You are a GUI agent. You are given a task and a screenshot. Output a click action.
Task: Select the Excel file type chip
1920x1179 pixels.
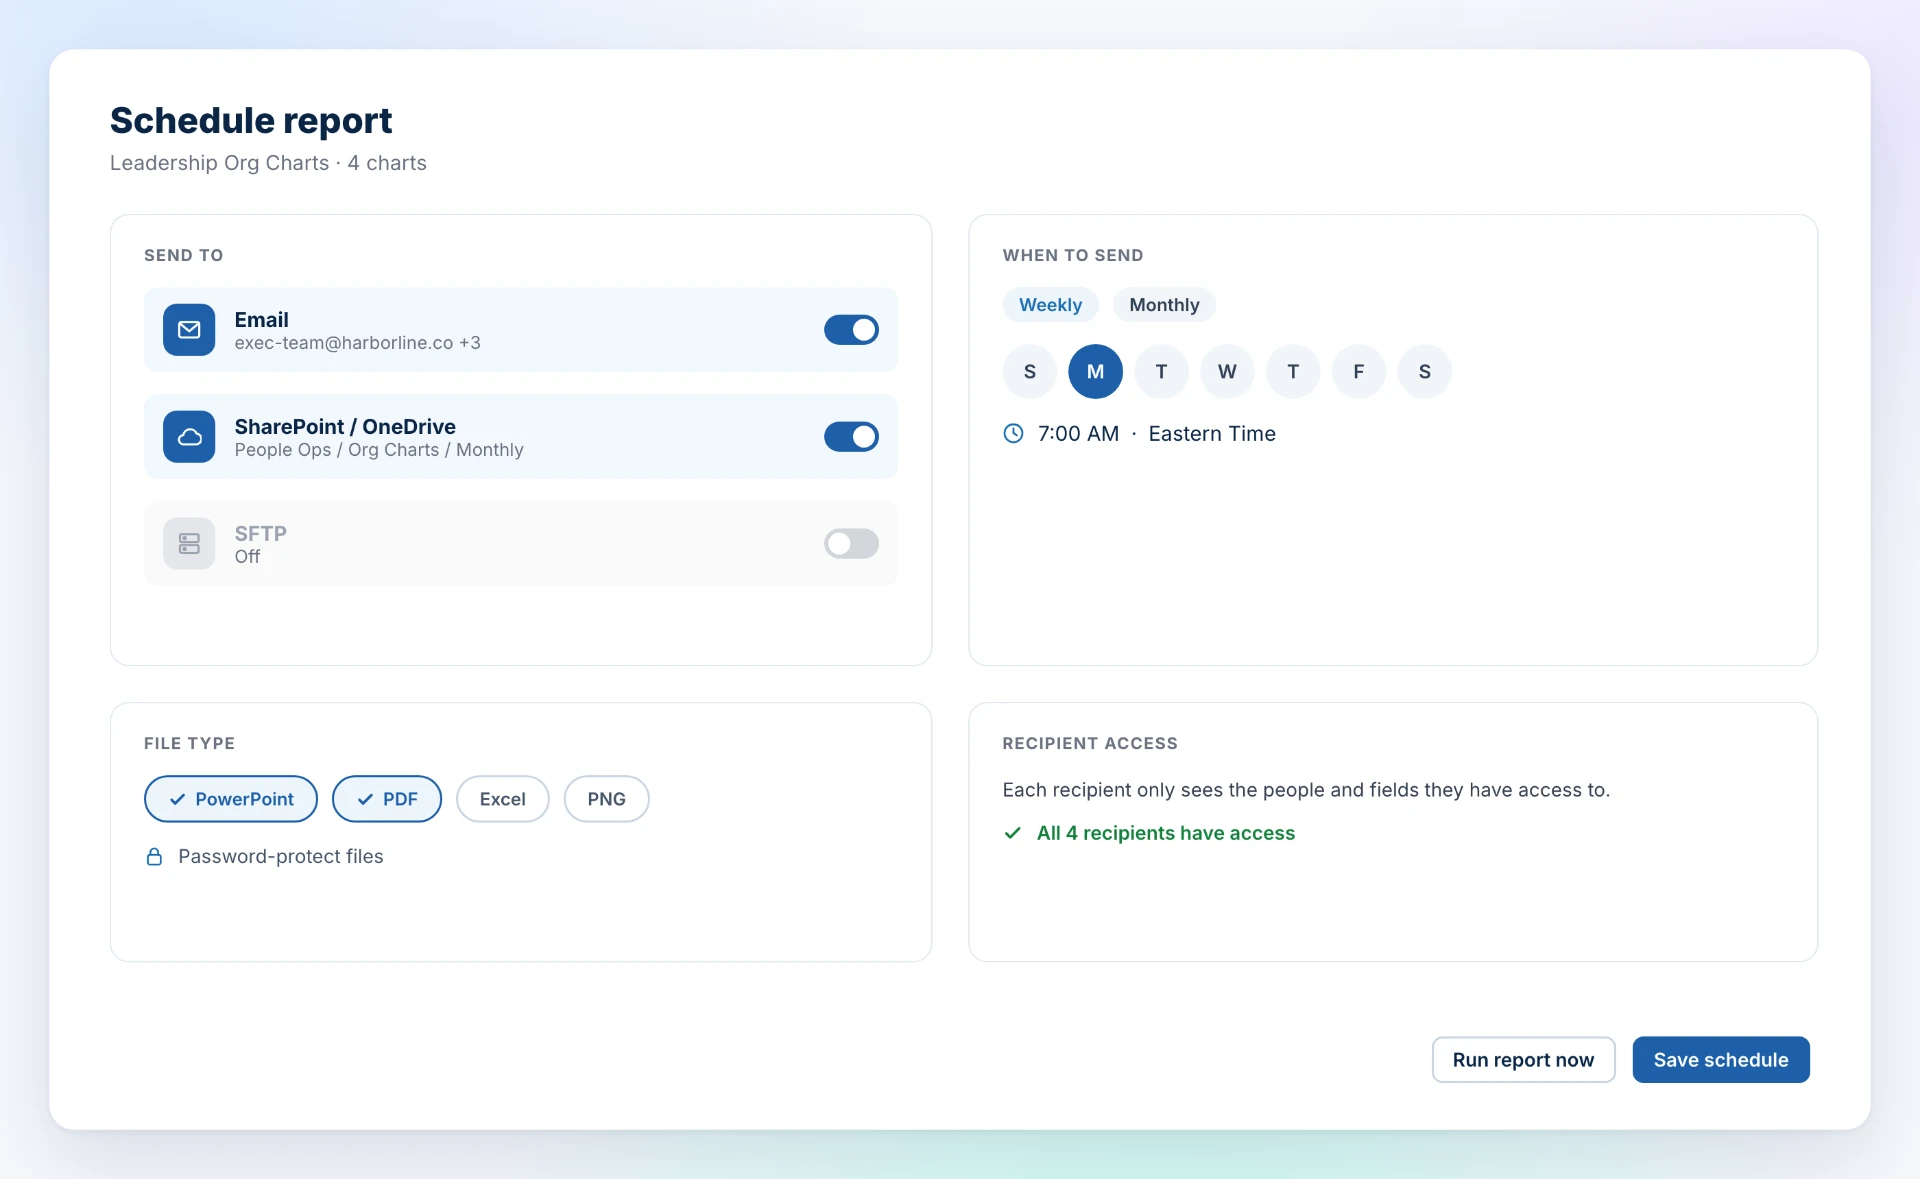coord(502,799)
